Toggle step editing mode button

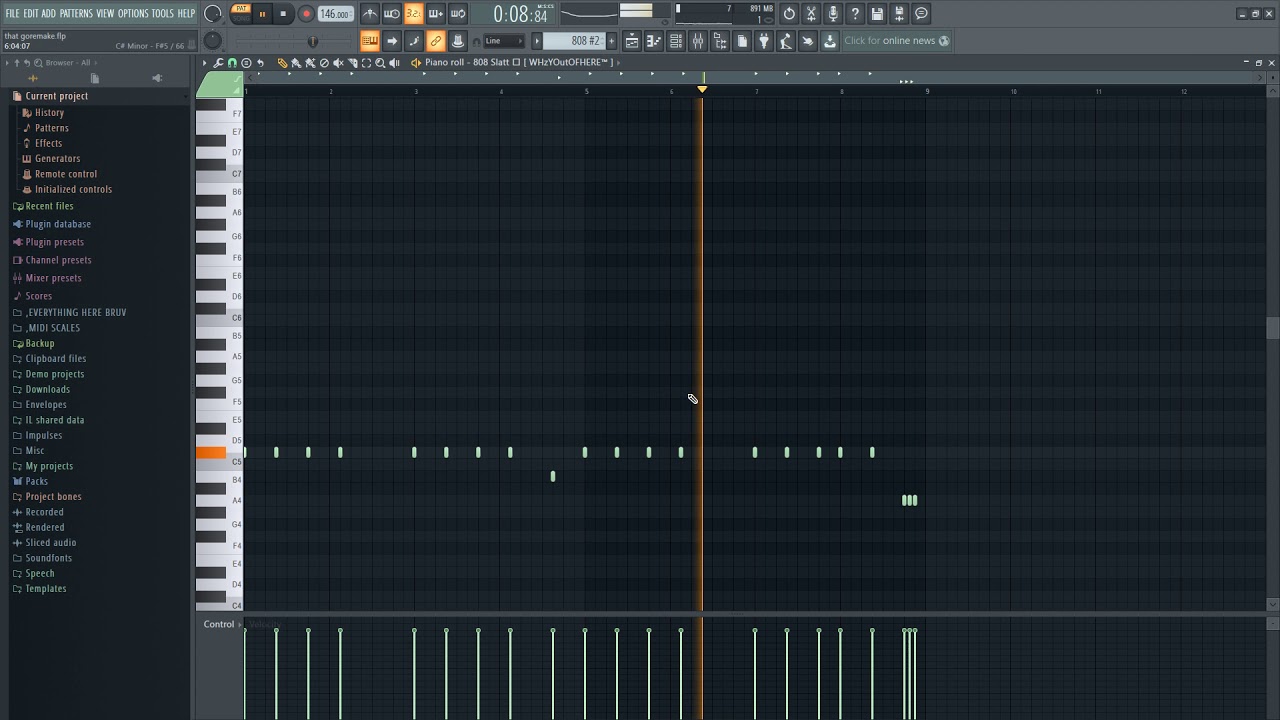point(414,41)
